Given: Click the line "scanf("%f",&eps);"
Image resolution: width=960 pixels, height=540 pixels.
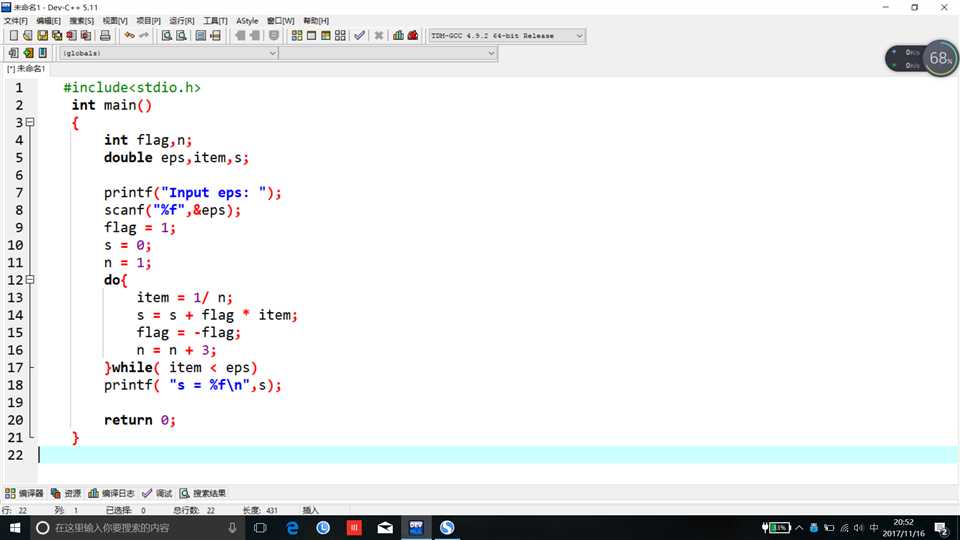Looking at the screenshot, I should pos(173,210).
